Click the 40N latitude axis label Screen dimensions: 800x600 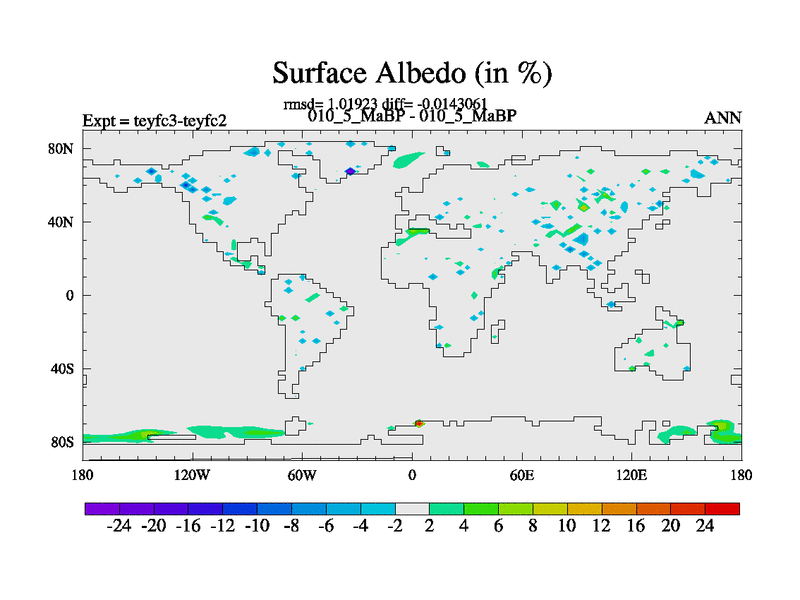point(63,222)
